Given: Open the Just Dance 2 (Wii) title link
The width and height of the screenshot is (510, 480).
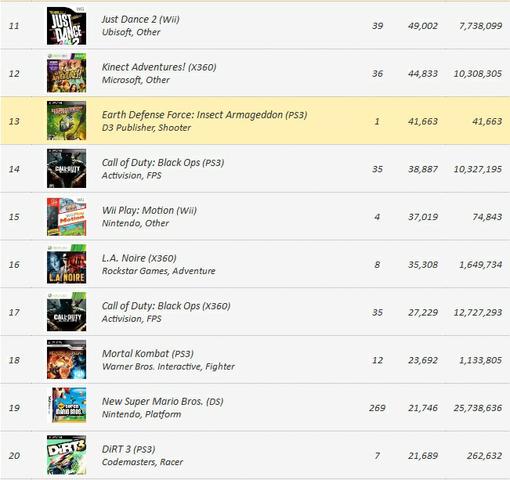Looking at the screenshot, I should tap(140, 19).
